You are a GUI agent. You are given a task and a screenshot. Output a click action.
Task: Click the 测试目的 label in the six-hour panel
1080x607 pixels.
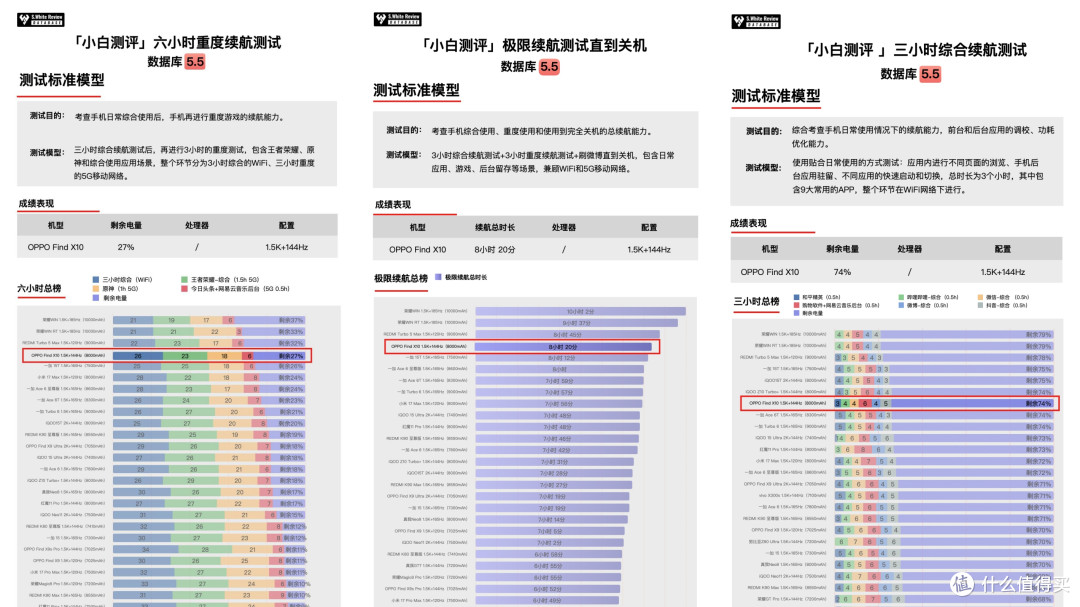click(47, 116)
